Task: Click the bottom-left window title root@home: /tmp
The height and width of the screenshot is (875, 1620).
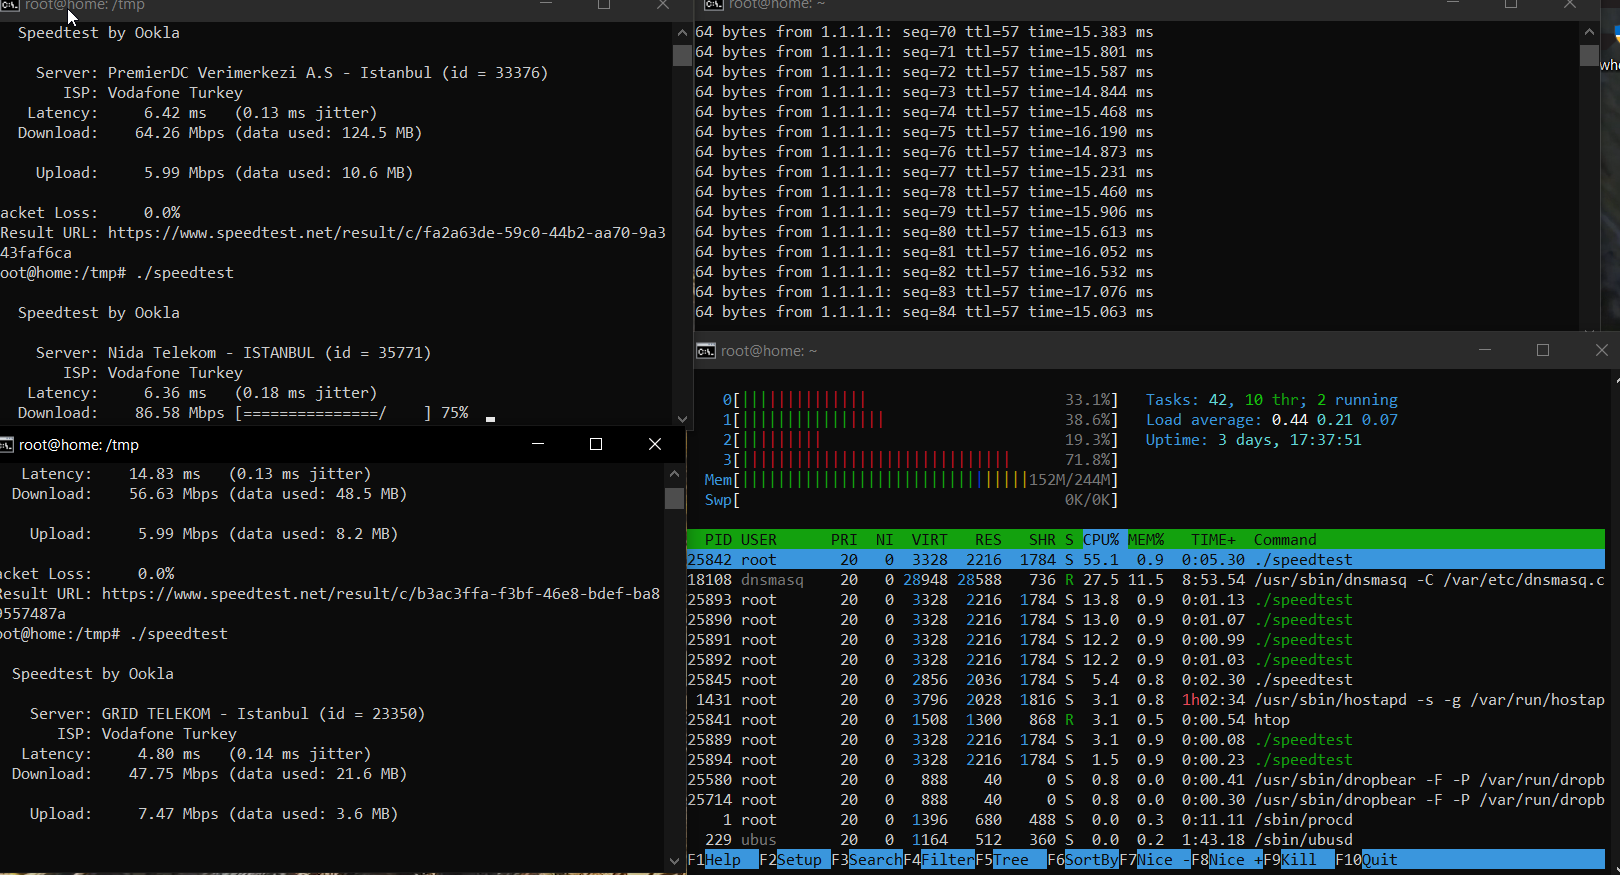Action: [79, 445]
